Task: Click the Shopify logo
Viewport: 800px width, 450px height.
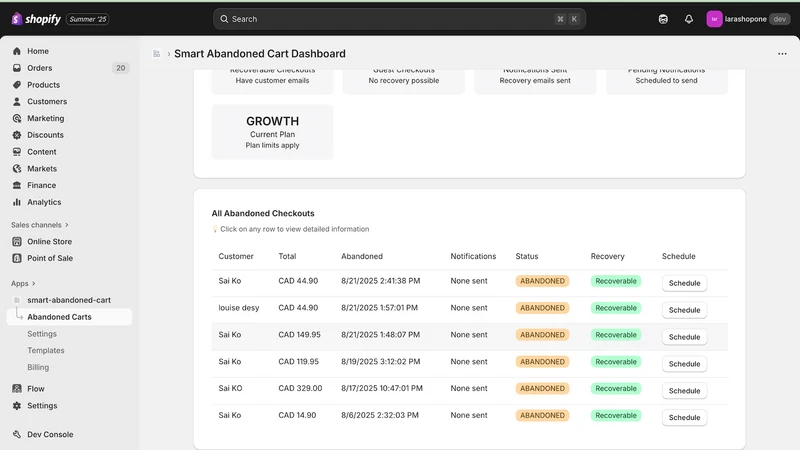Action: pos(36,19)
